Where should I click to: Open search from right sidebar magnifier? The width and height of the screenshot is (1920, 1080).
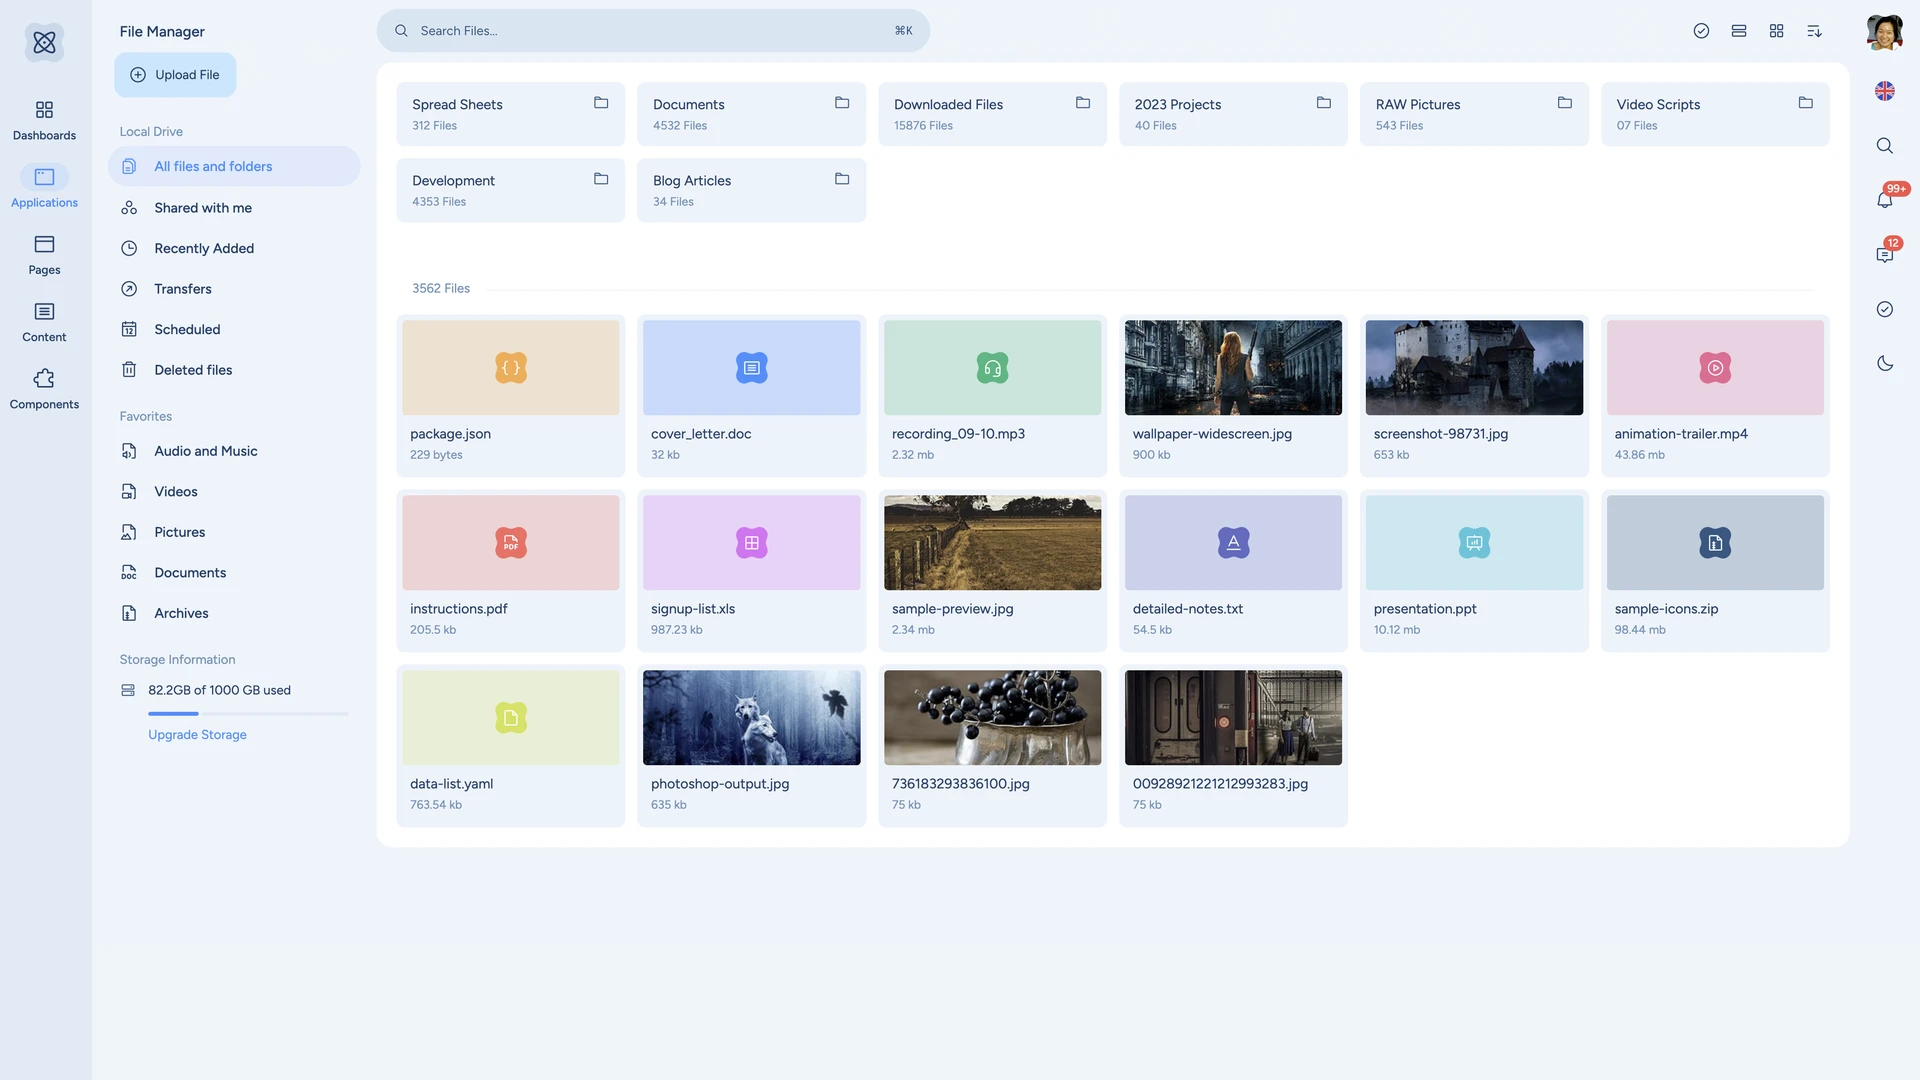(x=1885, y=146)
